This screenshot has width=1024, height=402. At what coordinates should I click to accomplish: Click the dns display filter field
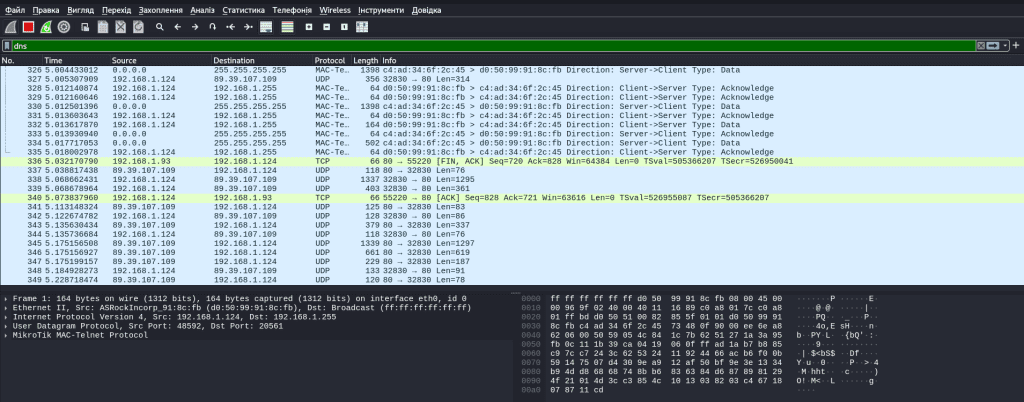(x=493, y=46)
